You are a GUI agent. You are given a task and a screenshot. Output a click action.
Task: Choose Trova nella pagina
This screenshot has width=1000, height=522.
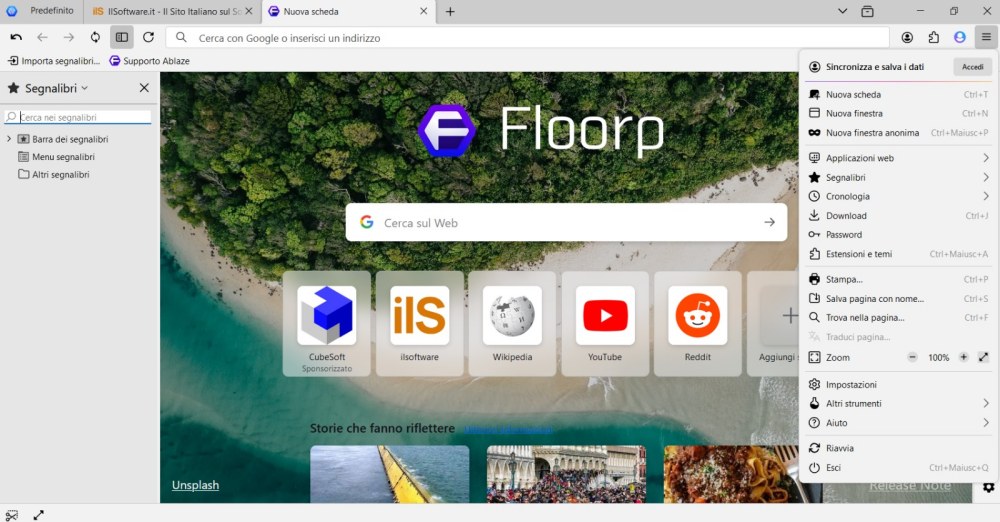[x=898, y=318]
